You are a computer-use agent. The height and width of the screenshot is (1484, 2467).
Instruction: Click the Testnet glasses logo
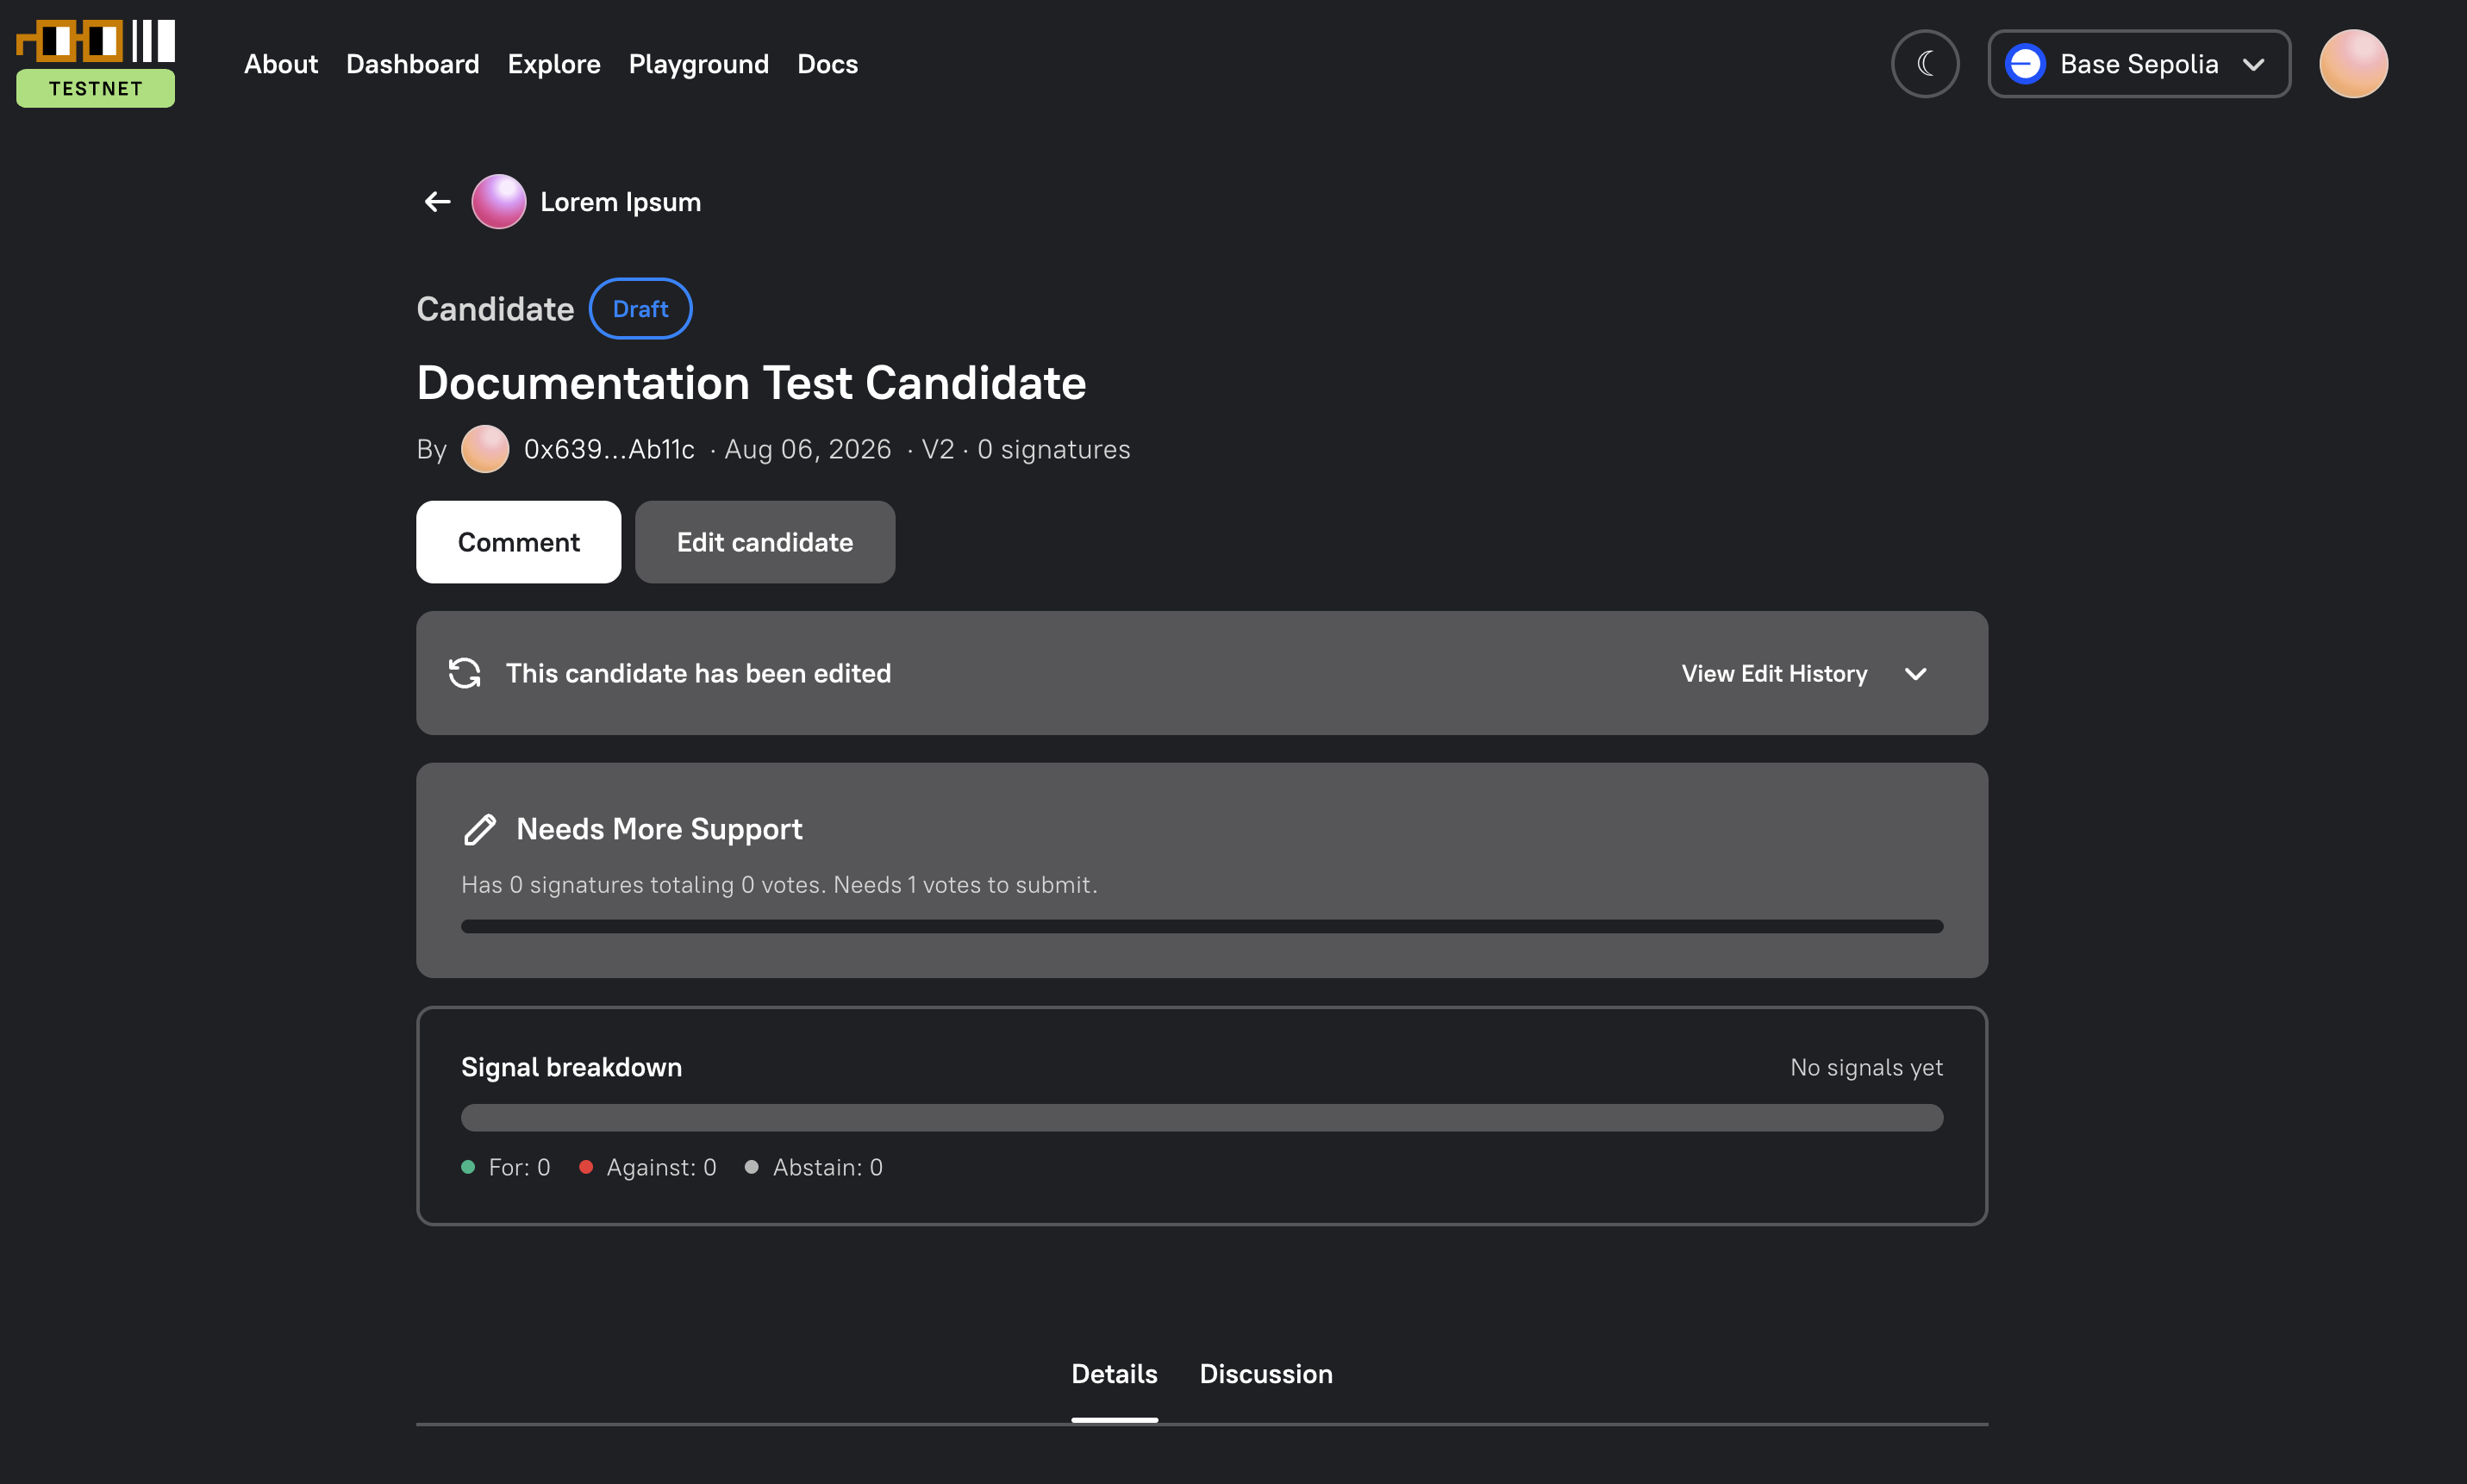95,63
